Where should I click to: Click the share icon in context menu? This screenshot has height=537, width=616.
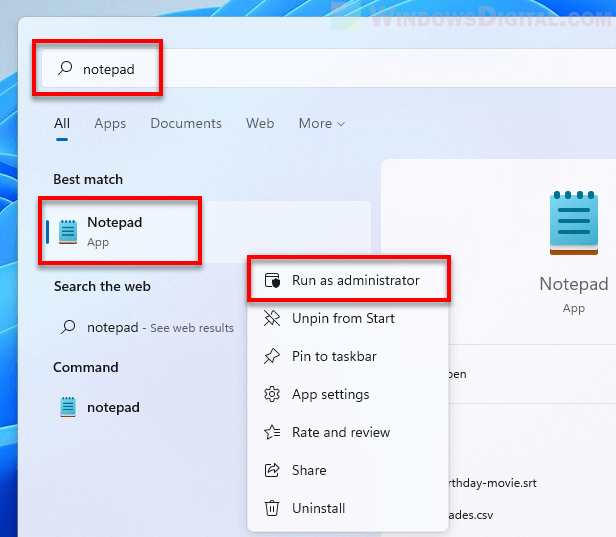pyautogui.click(x=272, y=470)
